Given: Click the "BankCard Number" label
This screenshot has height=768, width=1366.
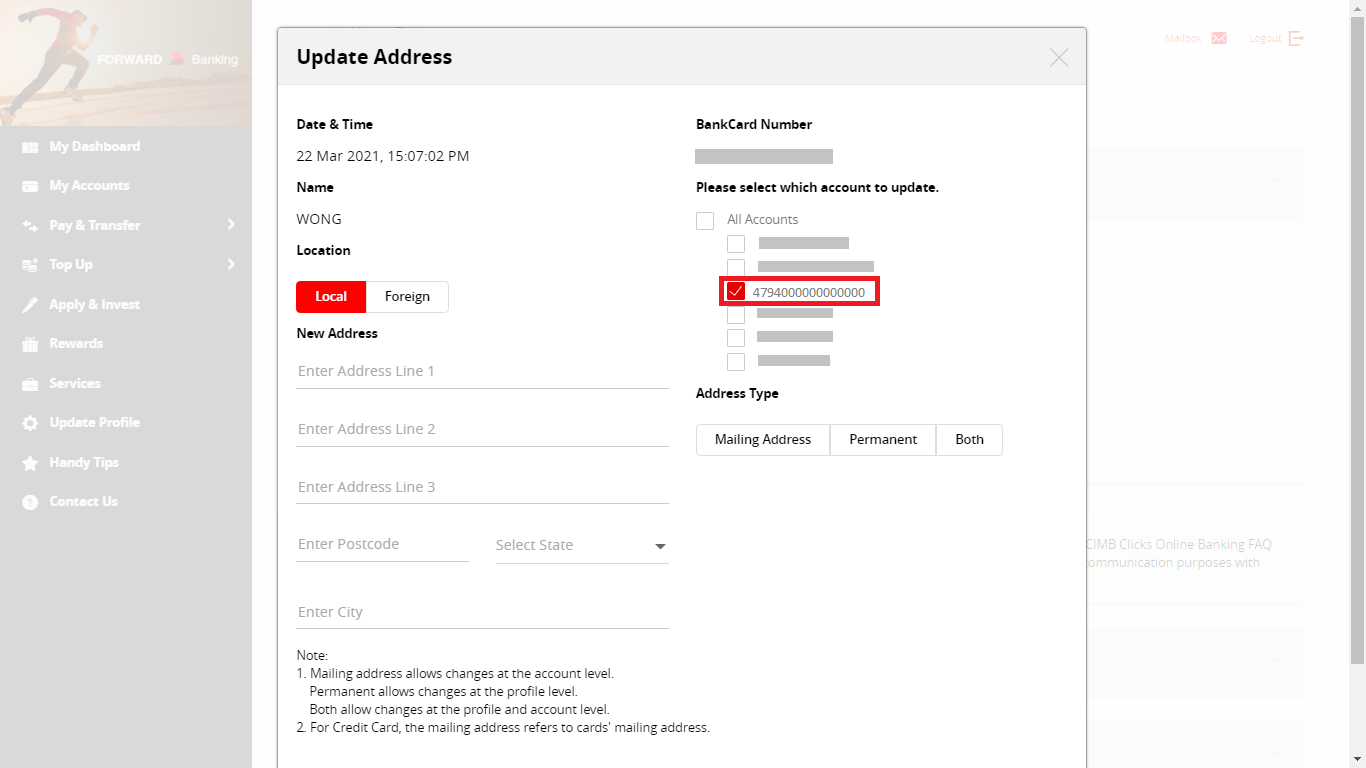Looking at the screenshot, I should click(754, 125).
